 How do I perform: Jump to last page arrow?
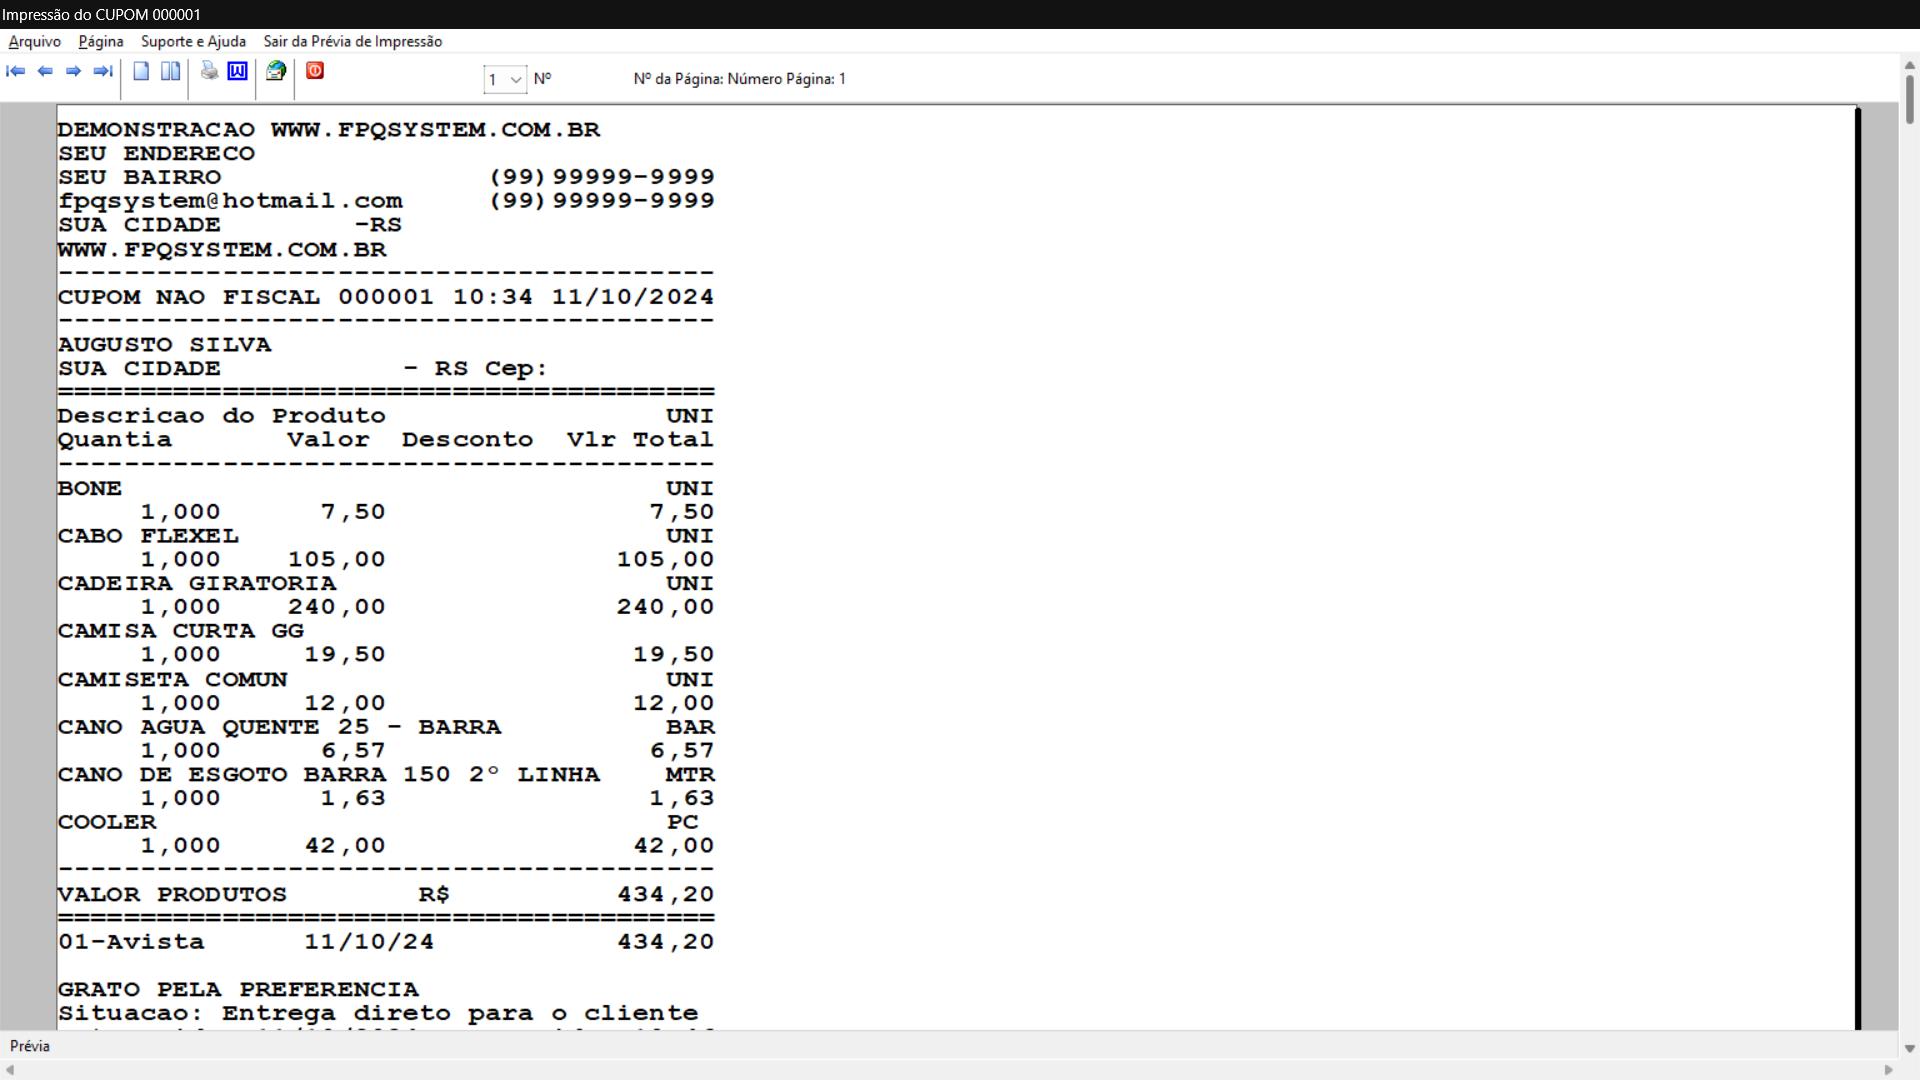(x=102, y=71)
